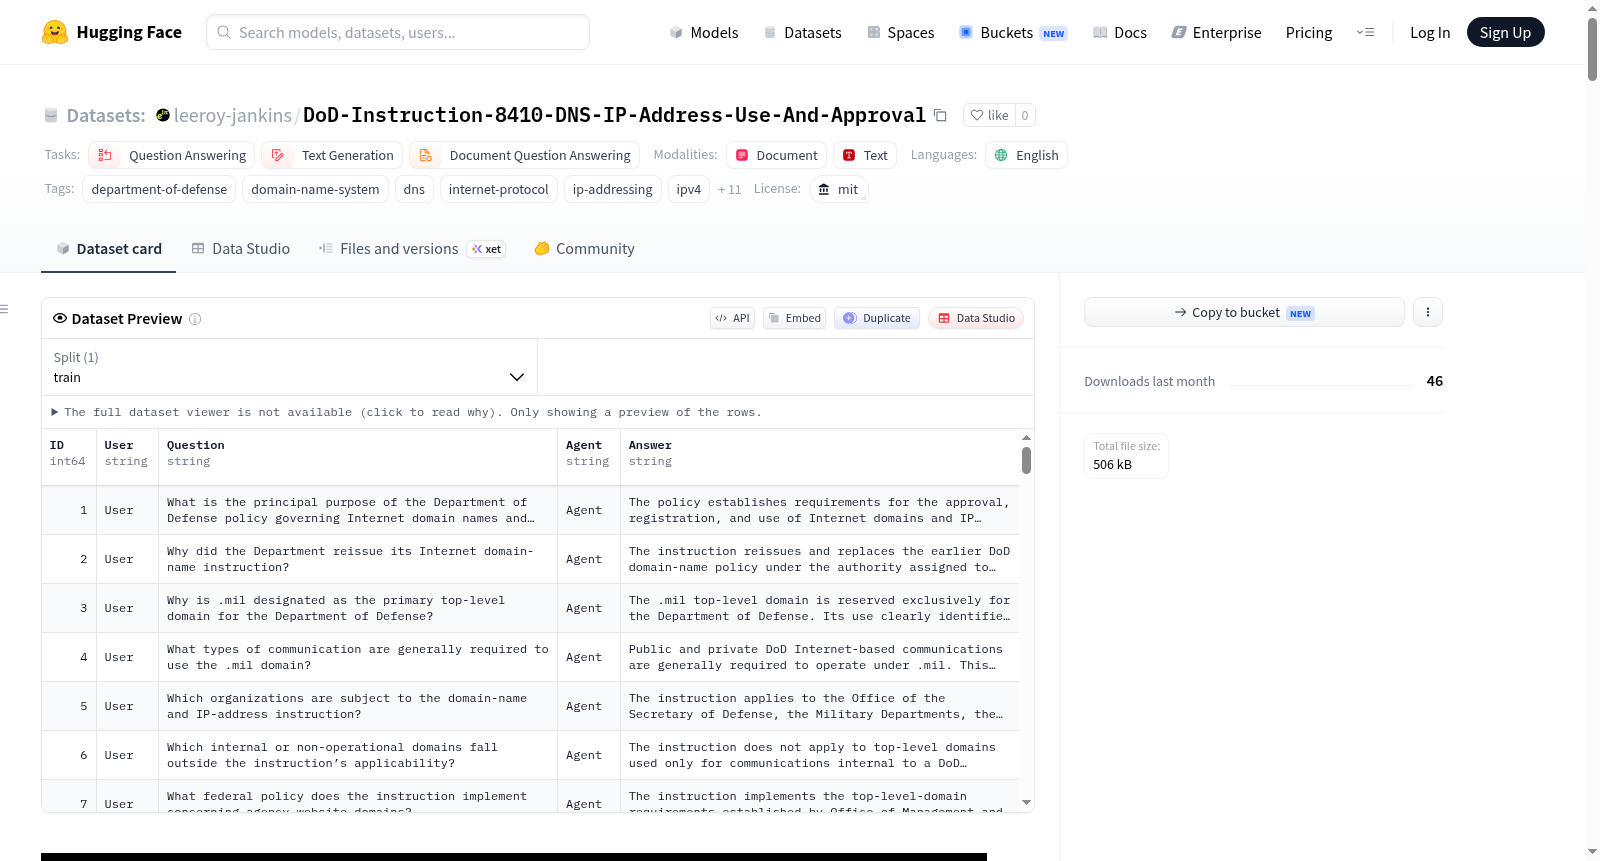The image size is (1600, 861).
Task: Click the ip-addressing tag
Action: (612, 189)
